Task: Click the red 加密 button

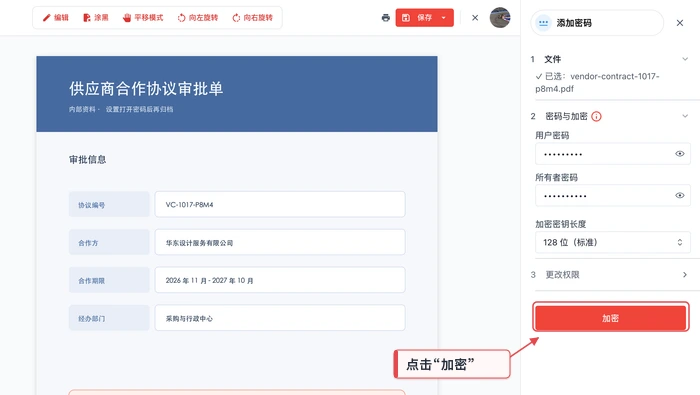Action: (610, 318)
